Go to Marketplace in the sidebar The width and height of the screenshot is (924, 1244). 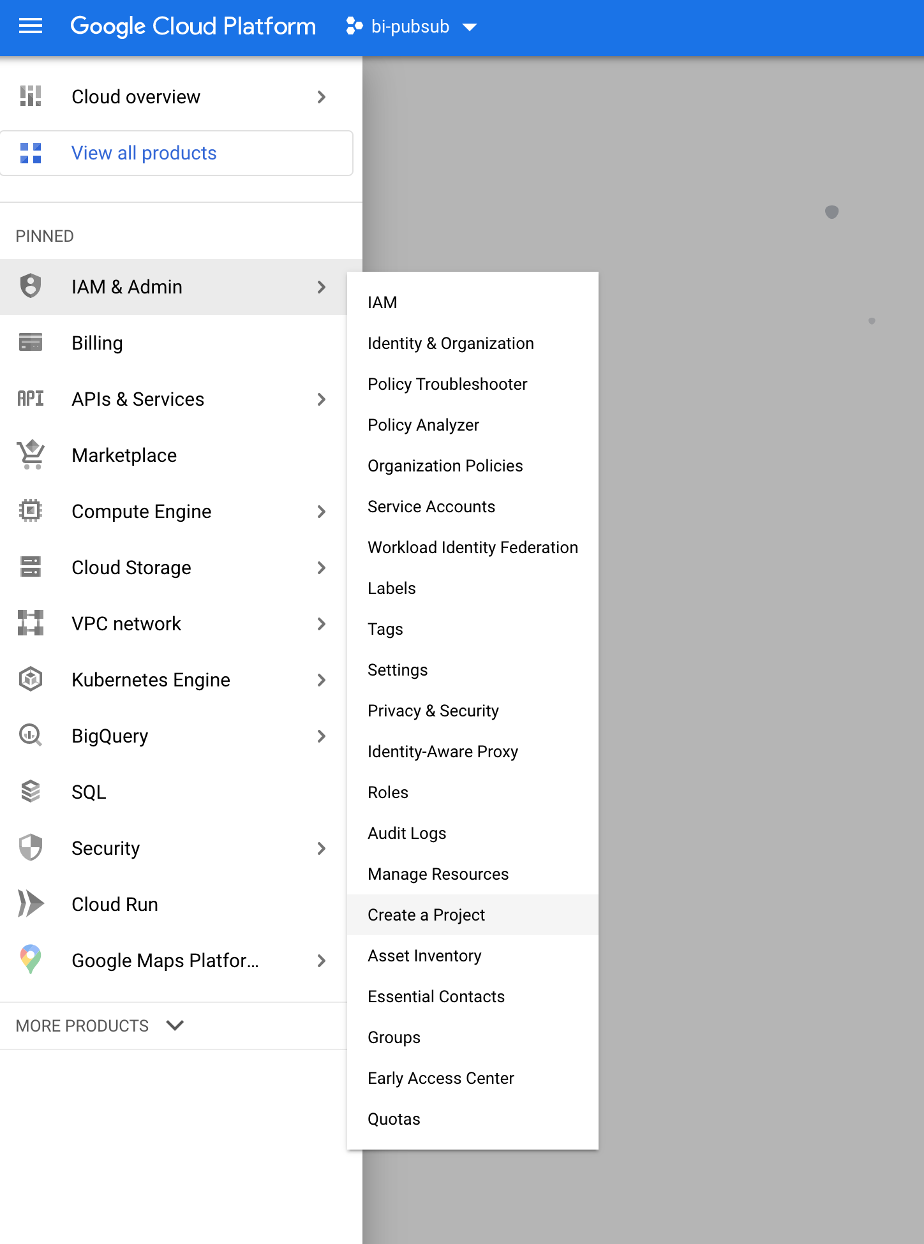coord(124,455)
